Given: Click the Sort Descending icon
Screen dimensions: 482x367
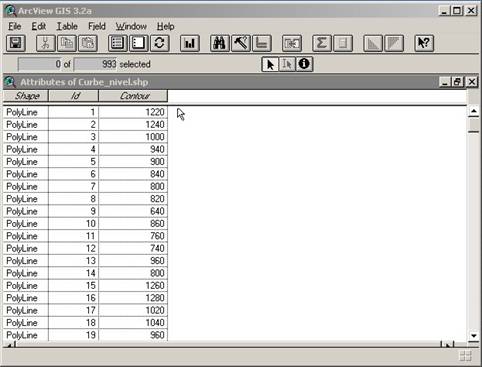Looking at the screenshot, I should coord(394,43).
